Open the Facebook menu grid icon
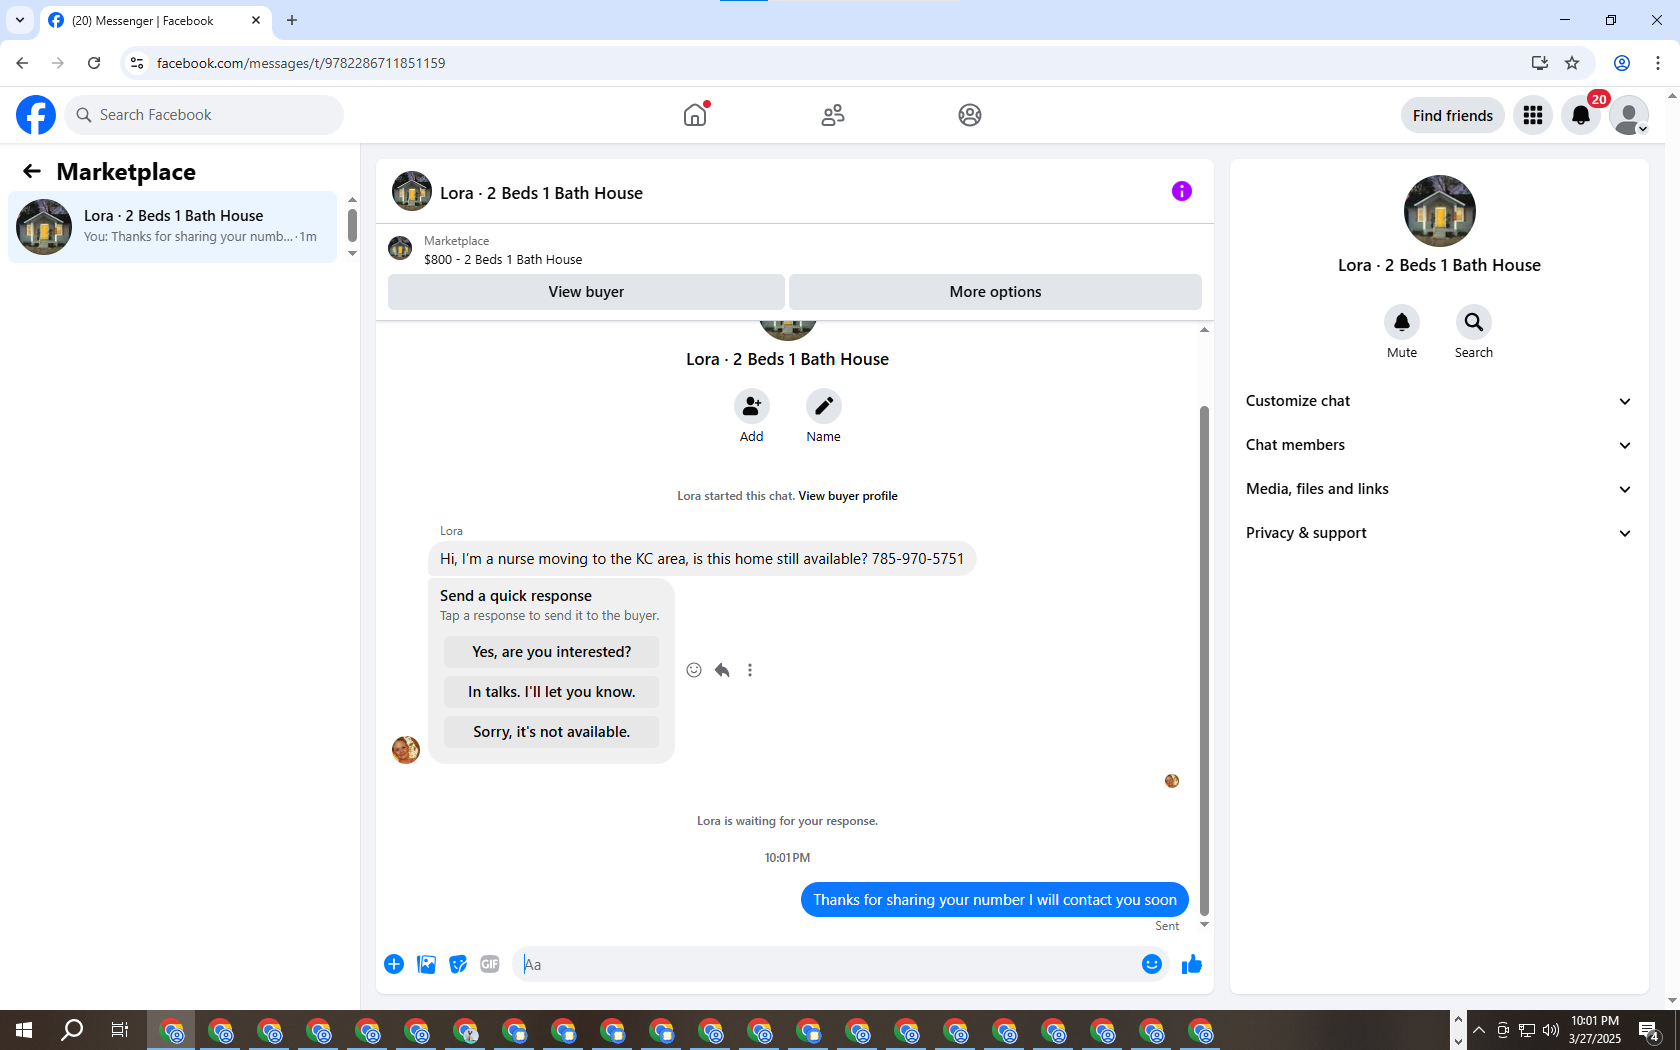Viewport: 1680px width, 1050px height. pyautogui.click(x=1533, y=115)
